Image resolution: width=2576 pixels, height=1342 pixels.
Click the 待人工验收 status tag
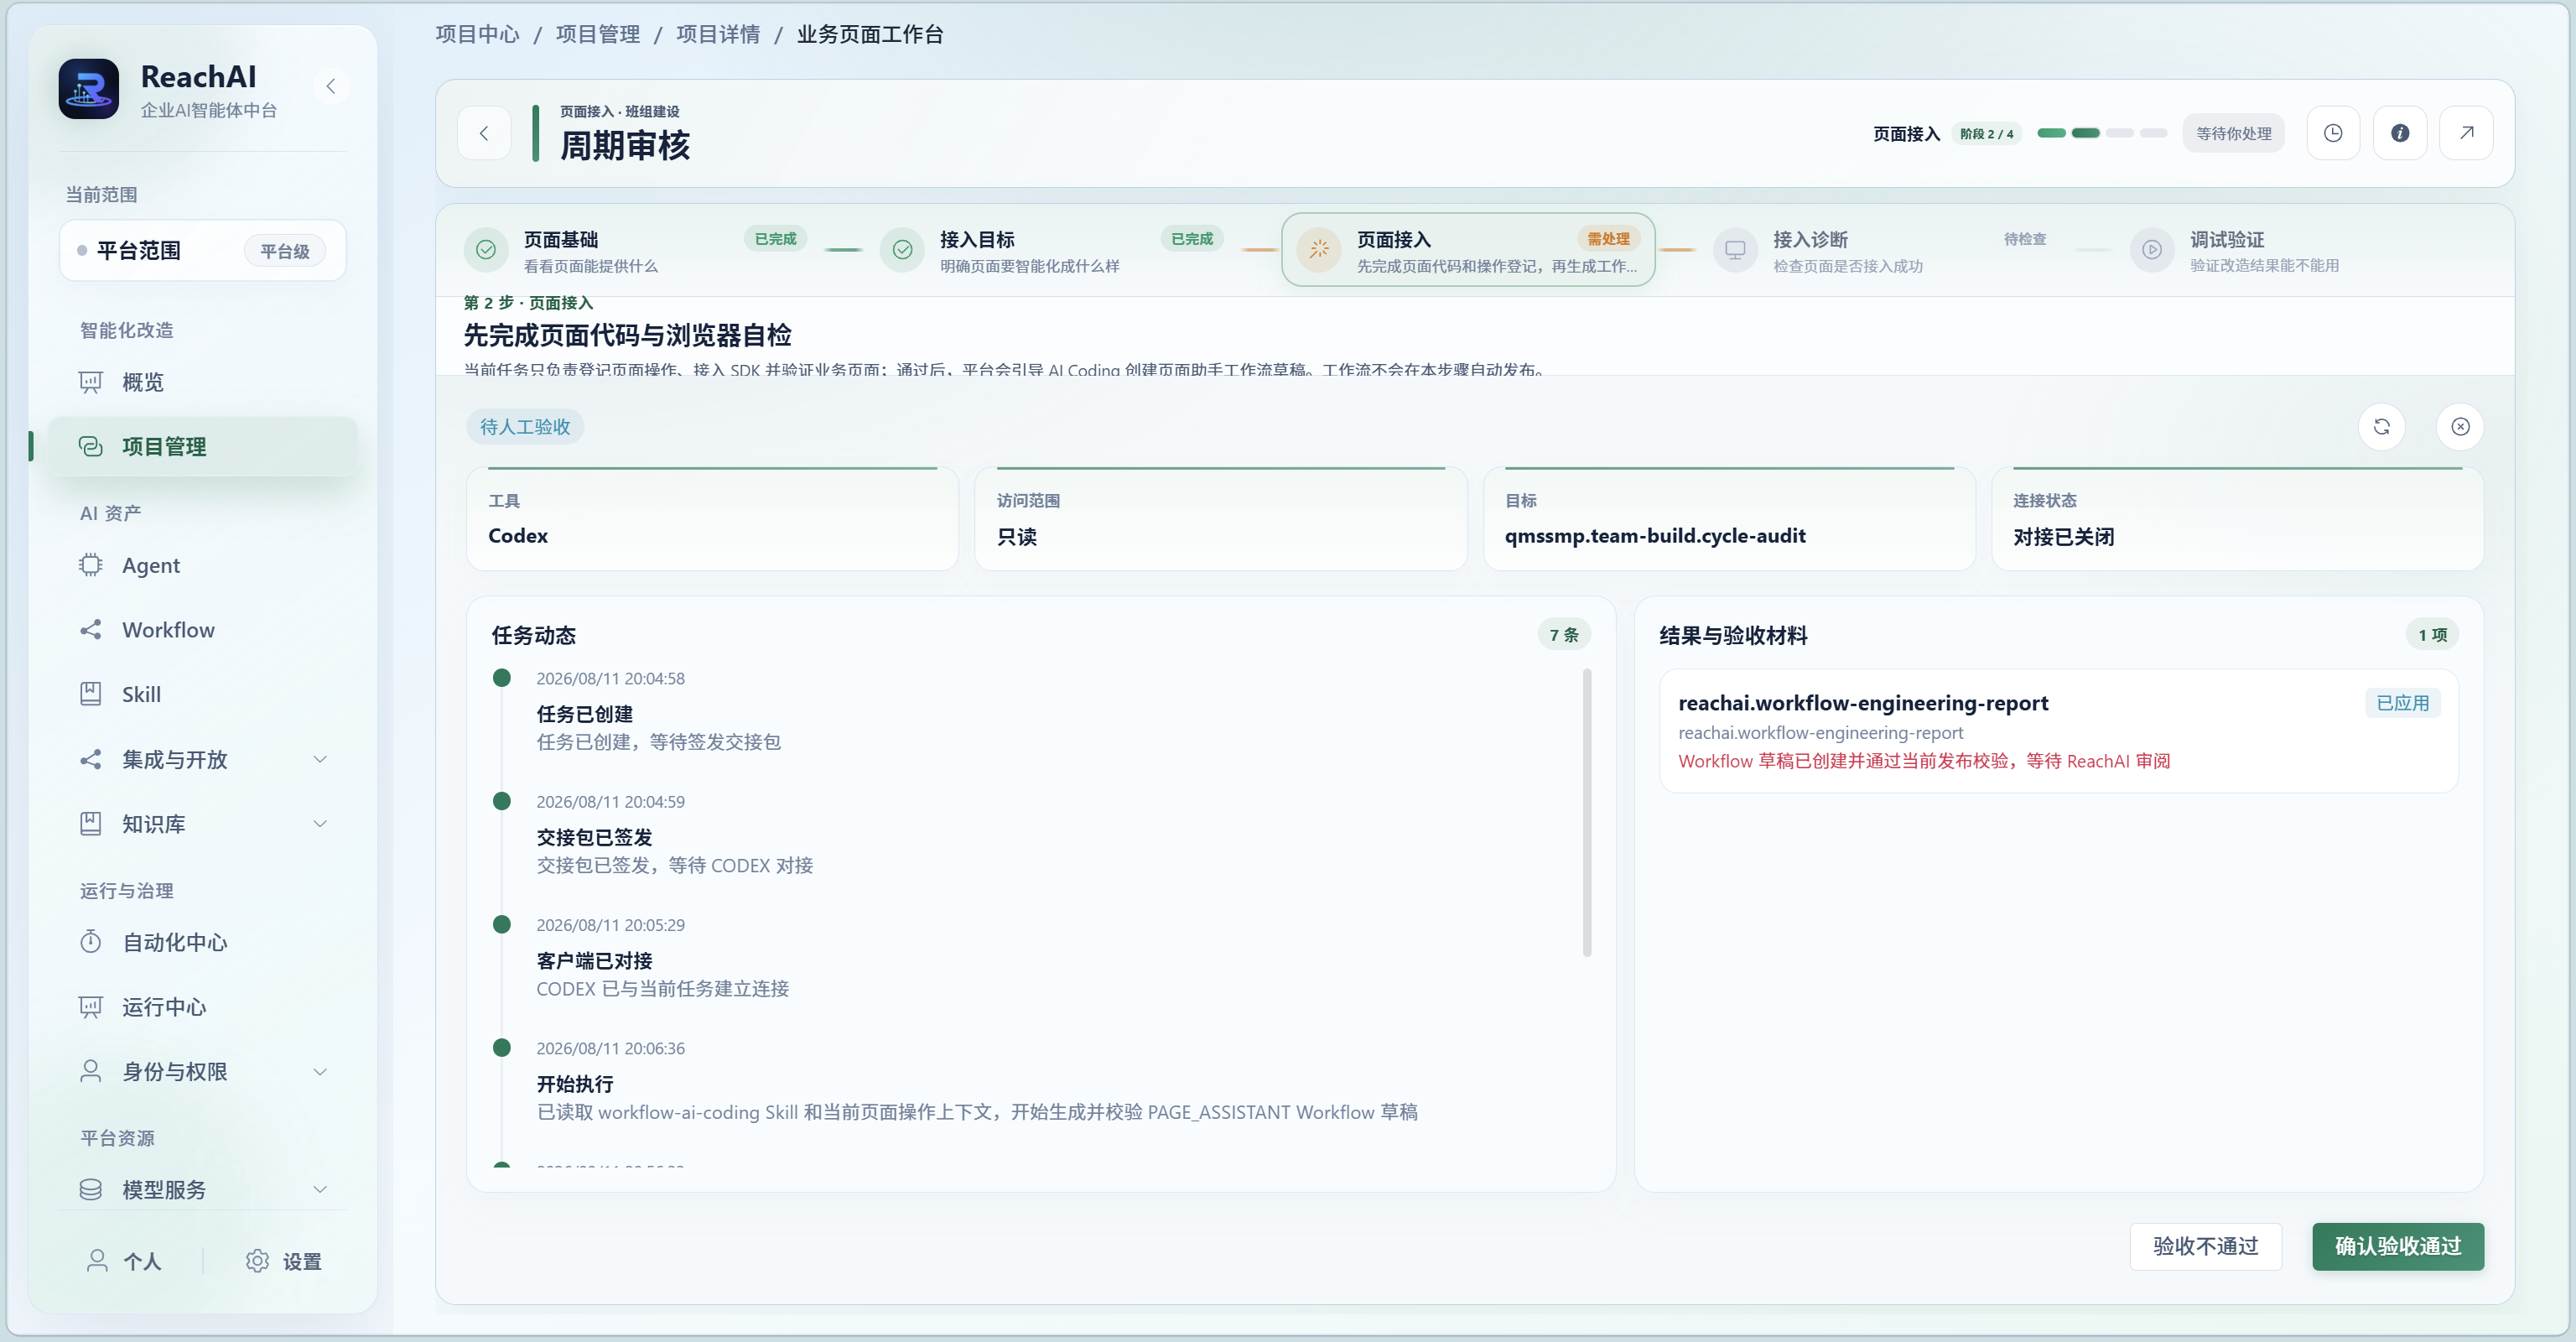pyautogui.click(x=525, y=427)
